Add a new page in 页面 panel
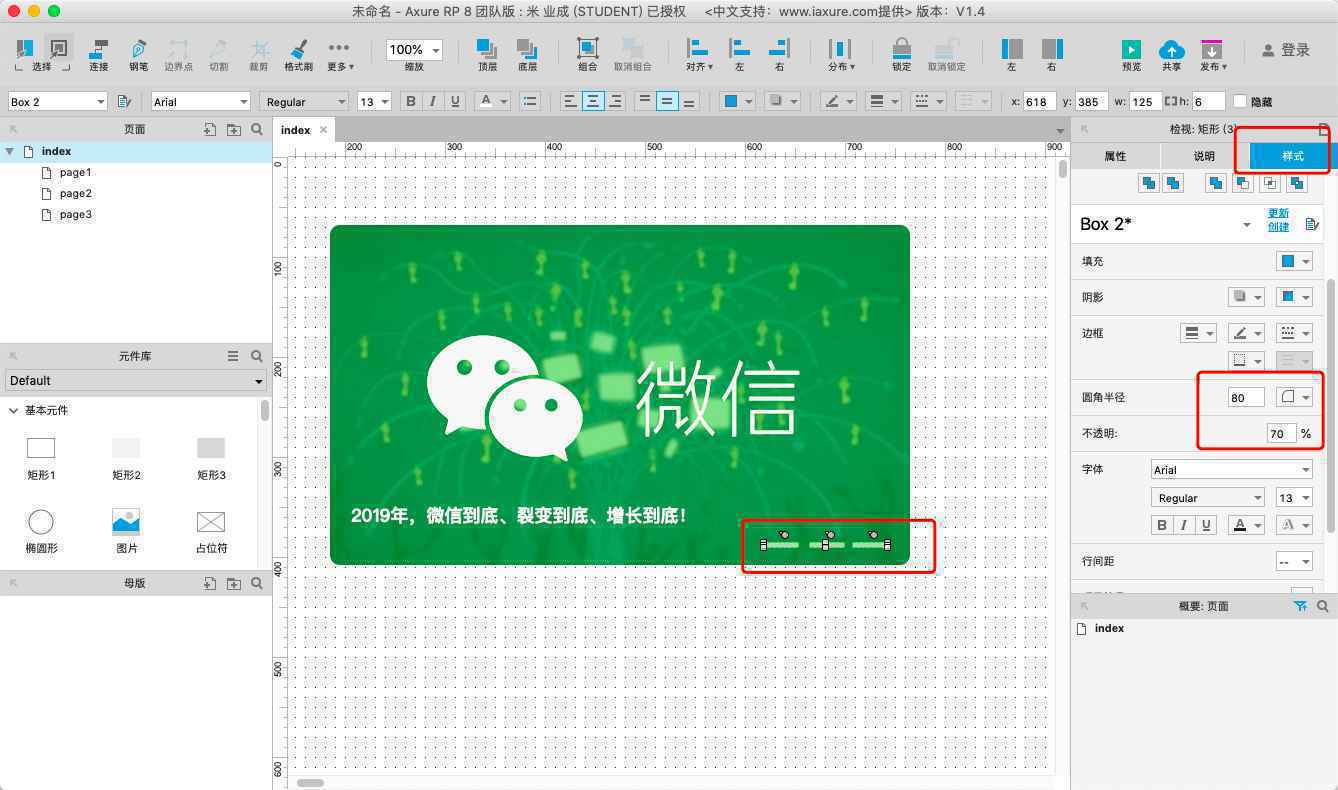Screen dimensions: 1338x790 209,129
